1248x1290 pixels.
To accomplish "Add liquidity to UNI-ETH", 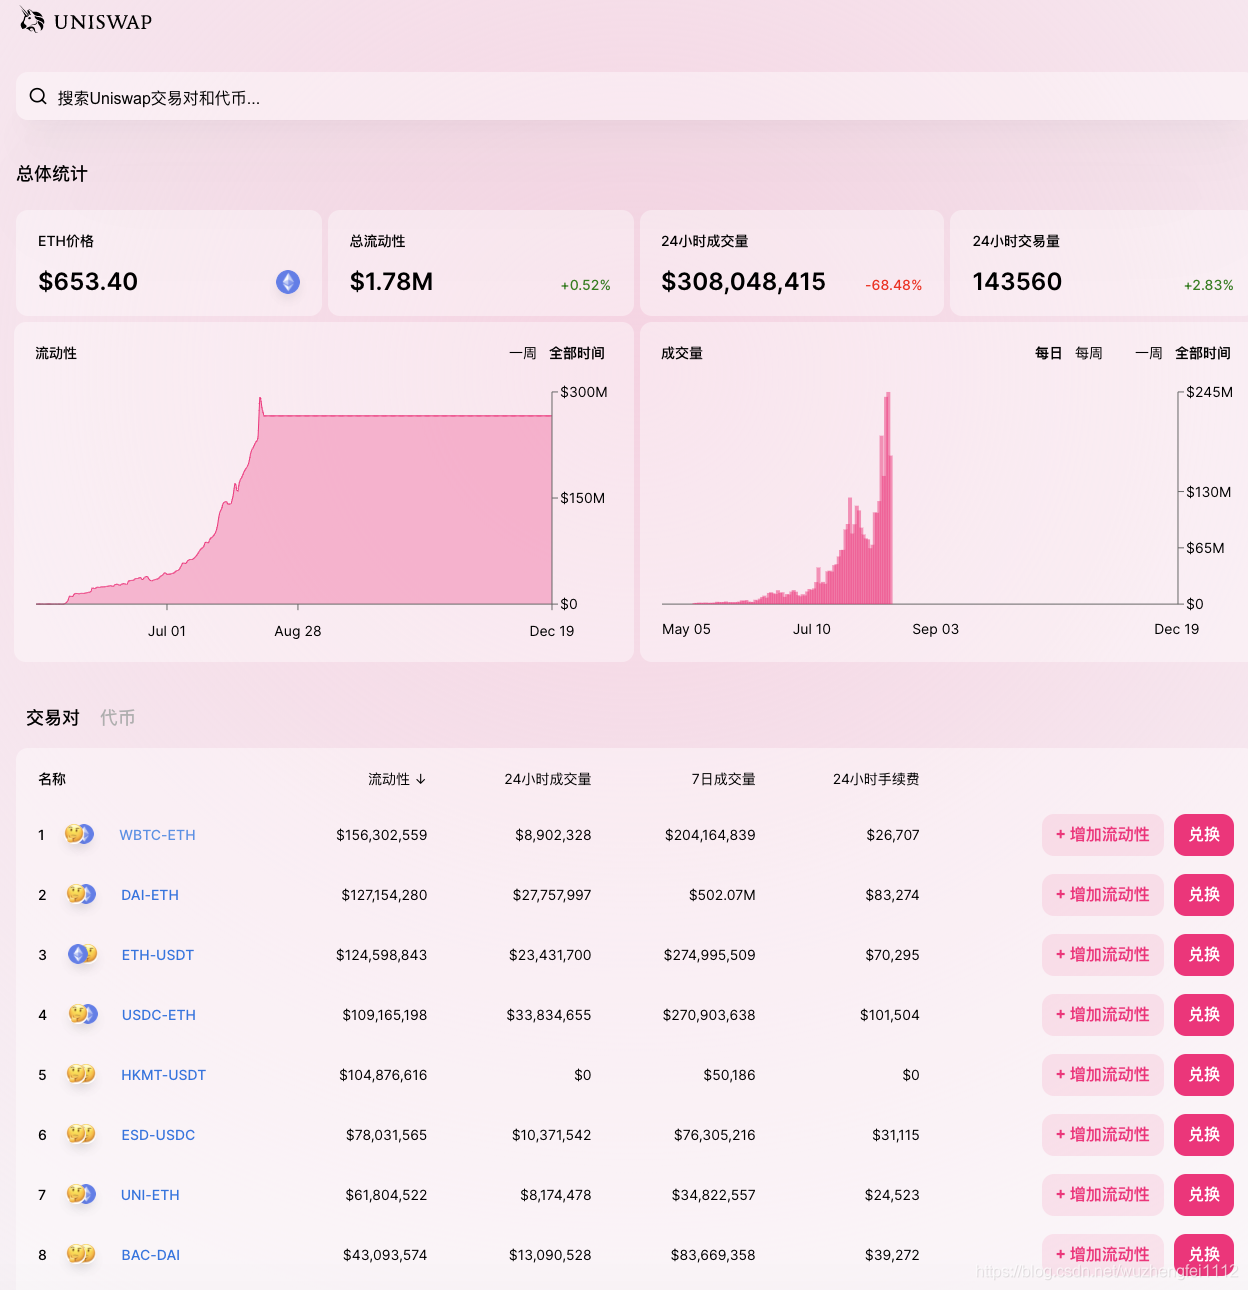I will (x=1103, y=1195).
